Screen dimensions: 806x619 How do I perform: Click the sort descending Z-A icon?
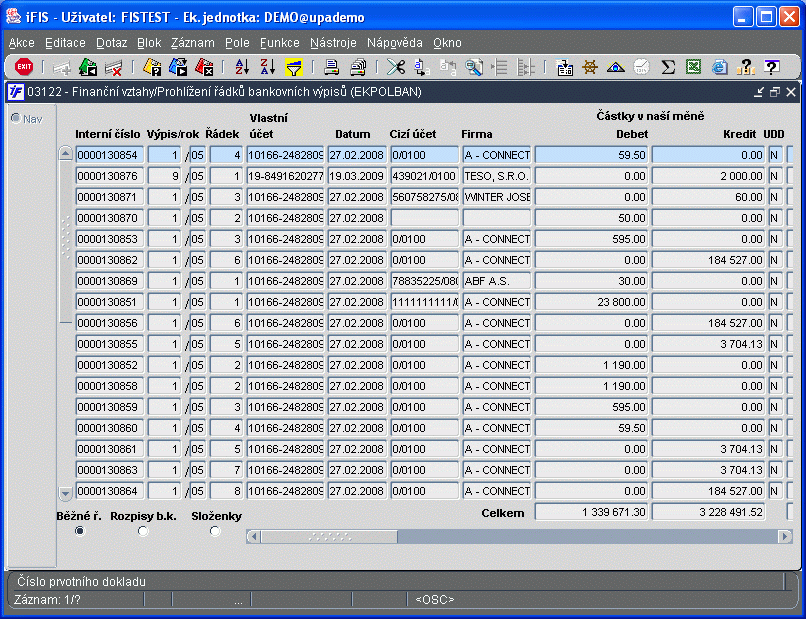(x=267, y=67)
